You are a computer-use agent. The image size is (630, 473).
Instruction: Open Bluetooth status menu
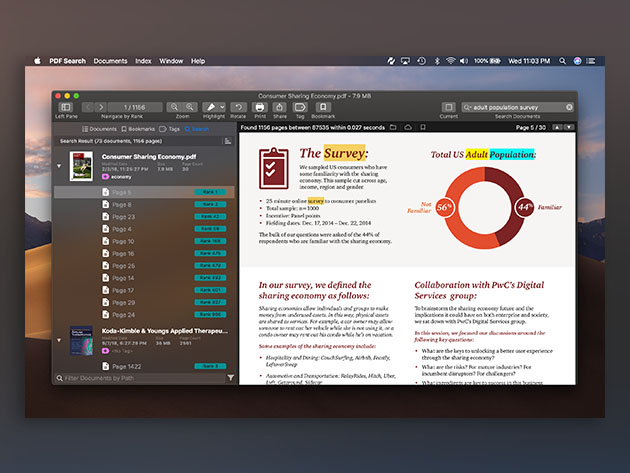click(437, 61)
